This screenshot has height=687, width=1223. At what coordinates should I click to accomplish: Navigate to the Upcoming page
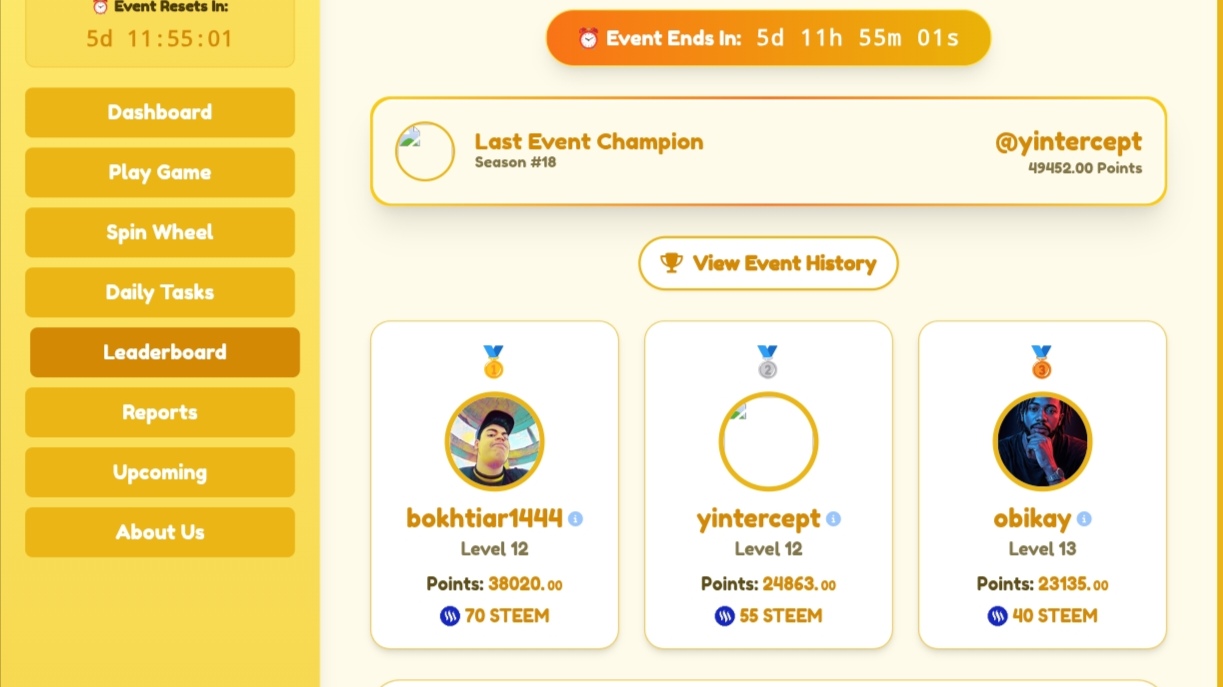[160, 472]
